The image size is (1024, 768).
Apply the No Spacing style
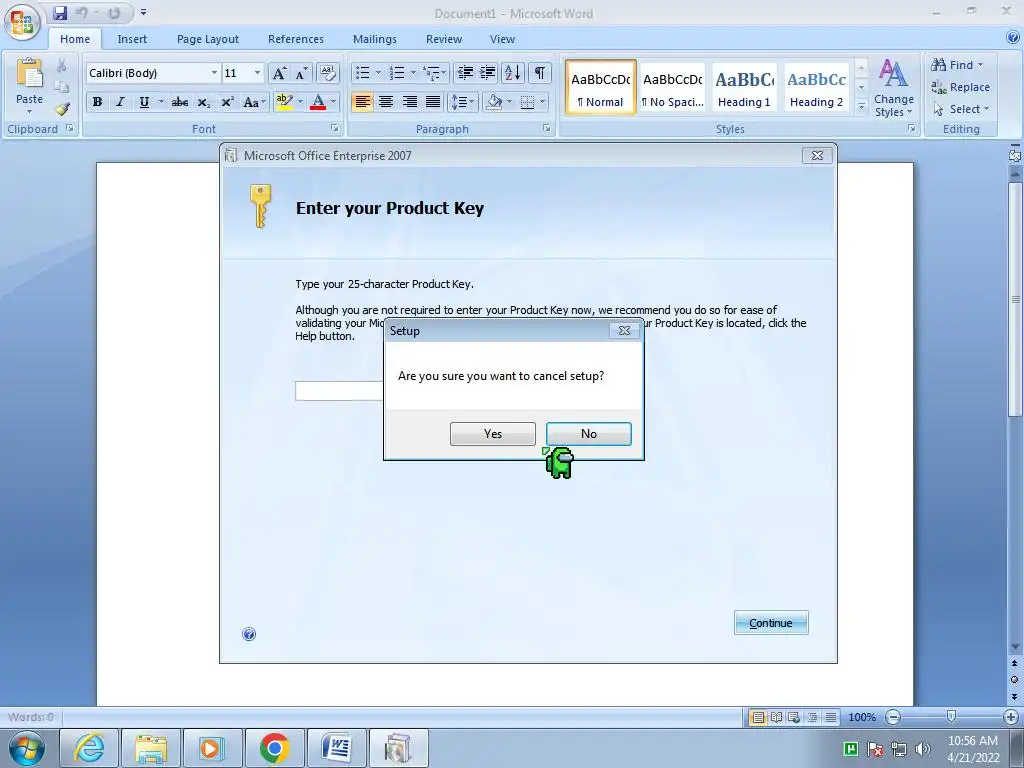tap(673, 88)
